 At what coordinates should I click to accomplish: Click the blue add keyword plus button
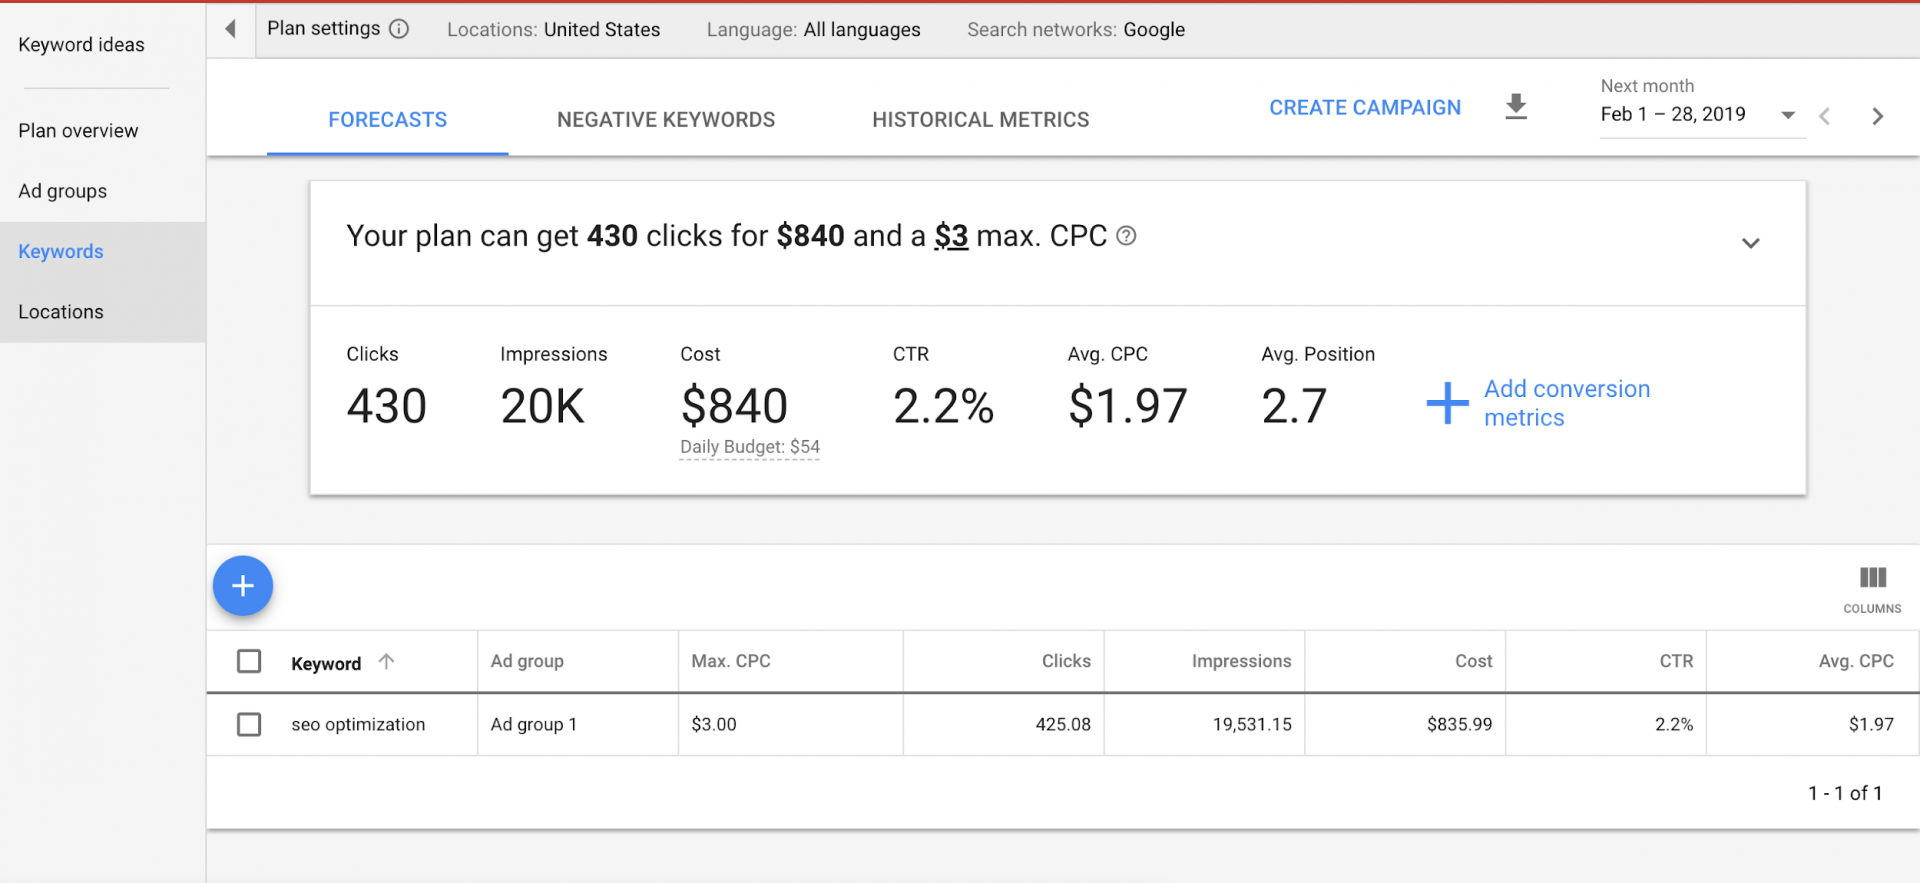coord(243,586)
